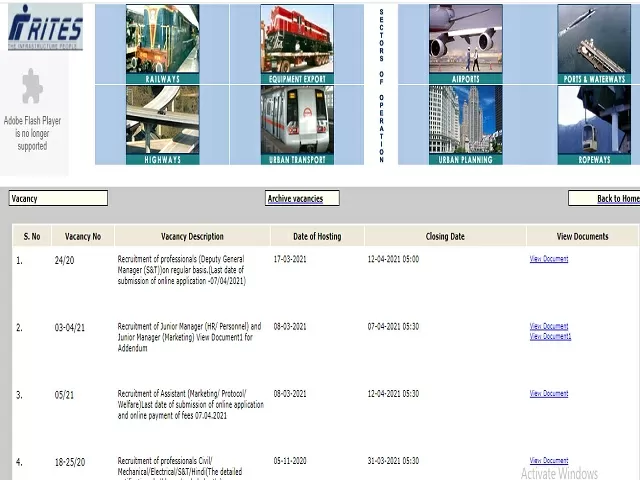This screenshot has height=480, width=640.
Task: Select vacancy number 05/21 cell
Action: pyautogui.click(x=64, y=395)
